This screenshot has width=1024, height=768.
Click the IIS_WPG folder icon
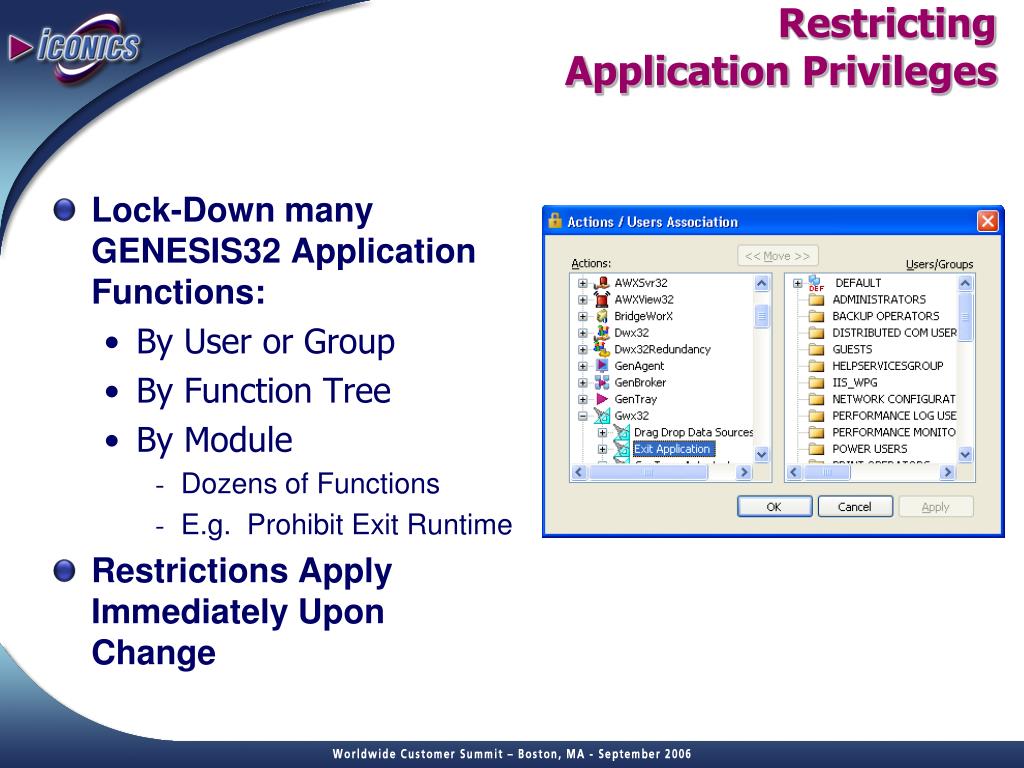816,383
